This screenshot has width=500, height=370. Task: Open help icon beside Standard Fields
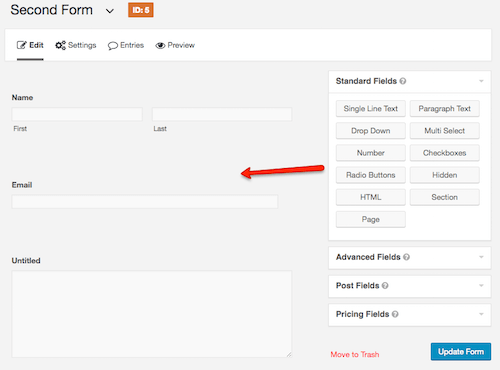pyautogui.click(x=403, y=81)
